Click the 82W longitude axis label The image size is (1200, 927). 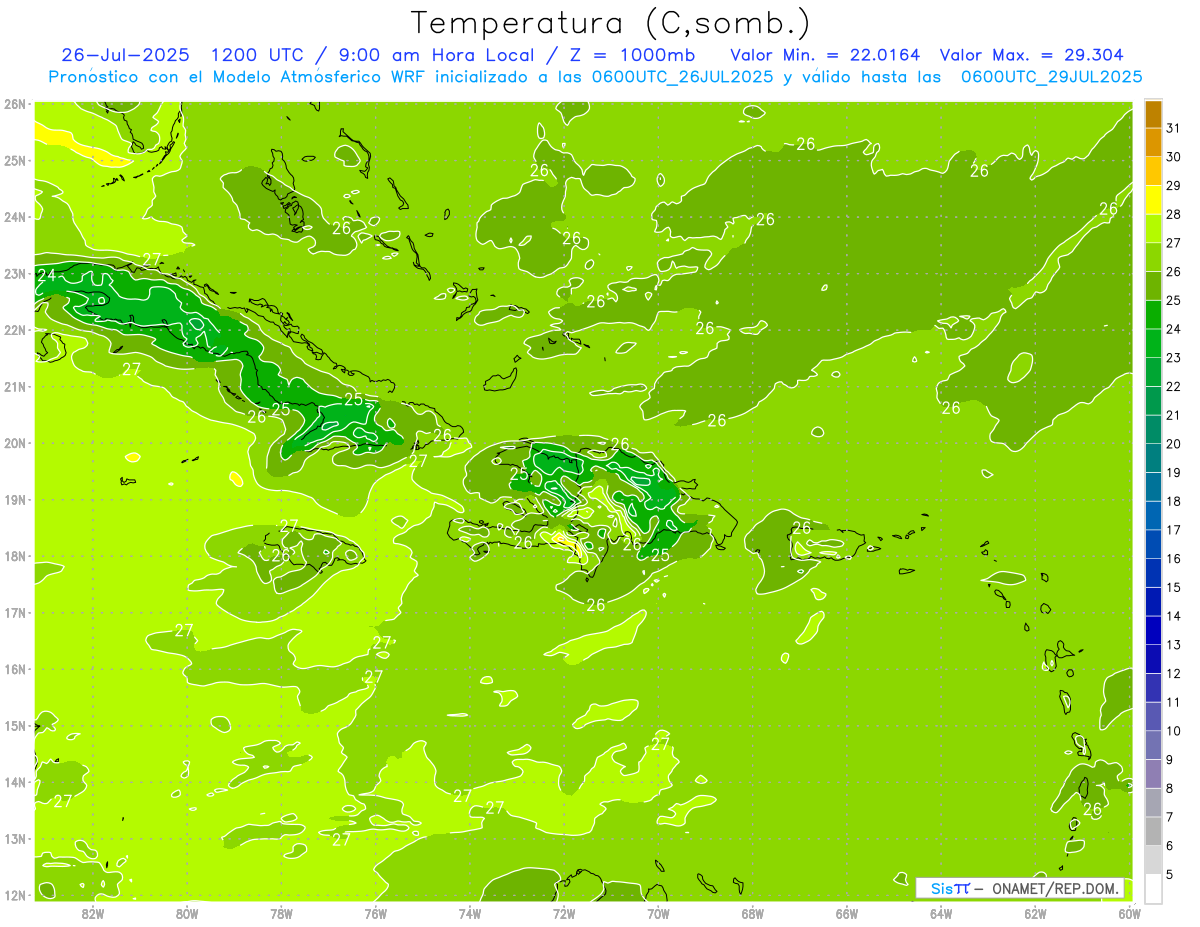[x=93, y=912]
